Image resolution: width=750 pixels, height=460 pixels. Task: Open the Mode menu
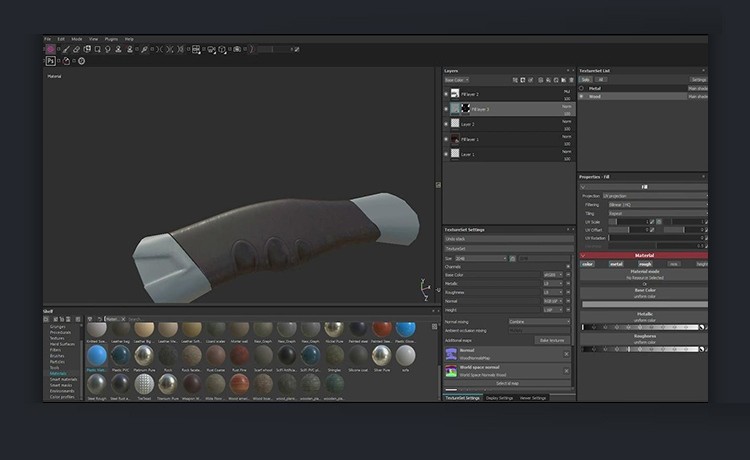(x=77, y=39)
